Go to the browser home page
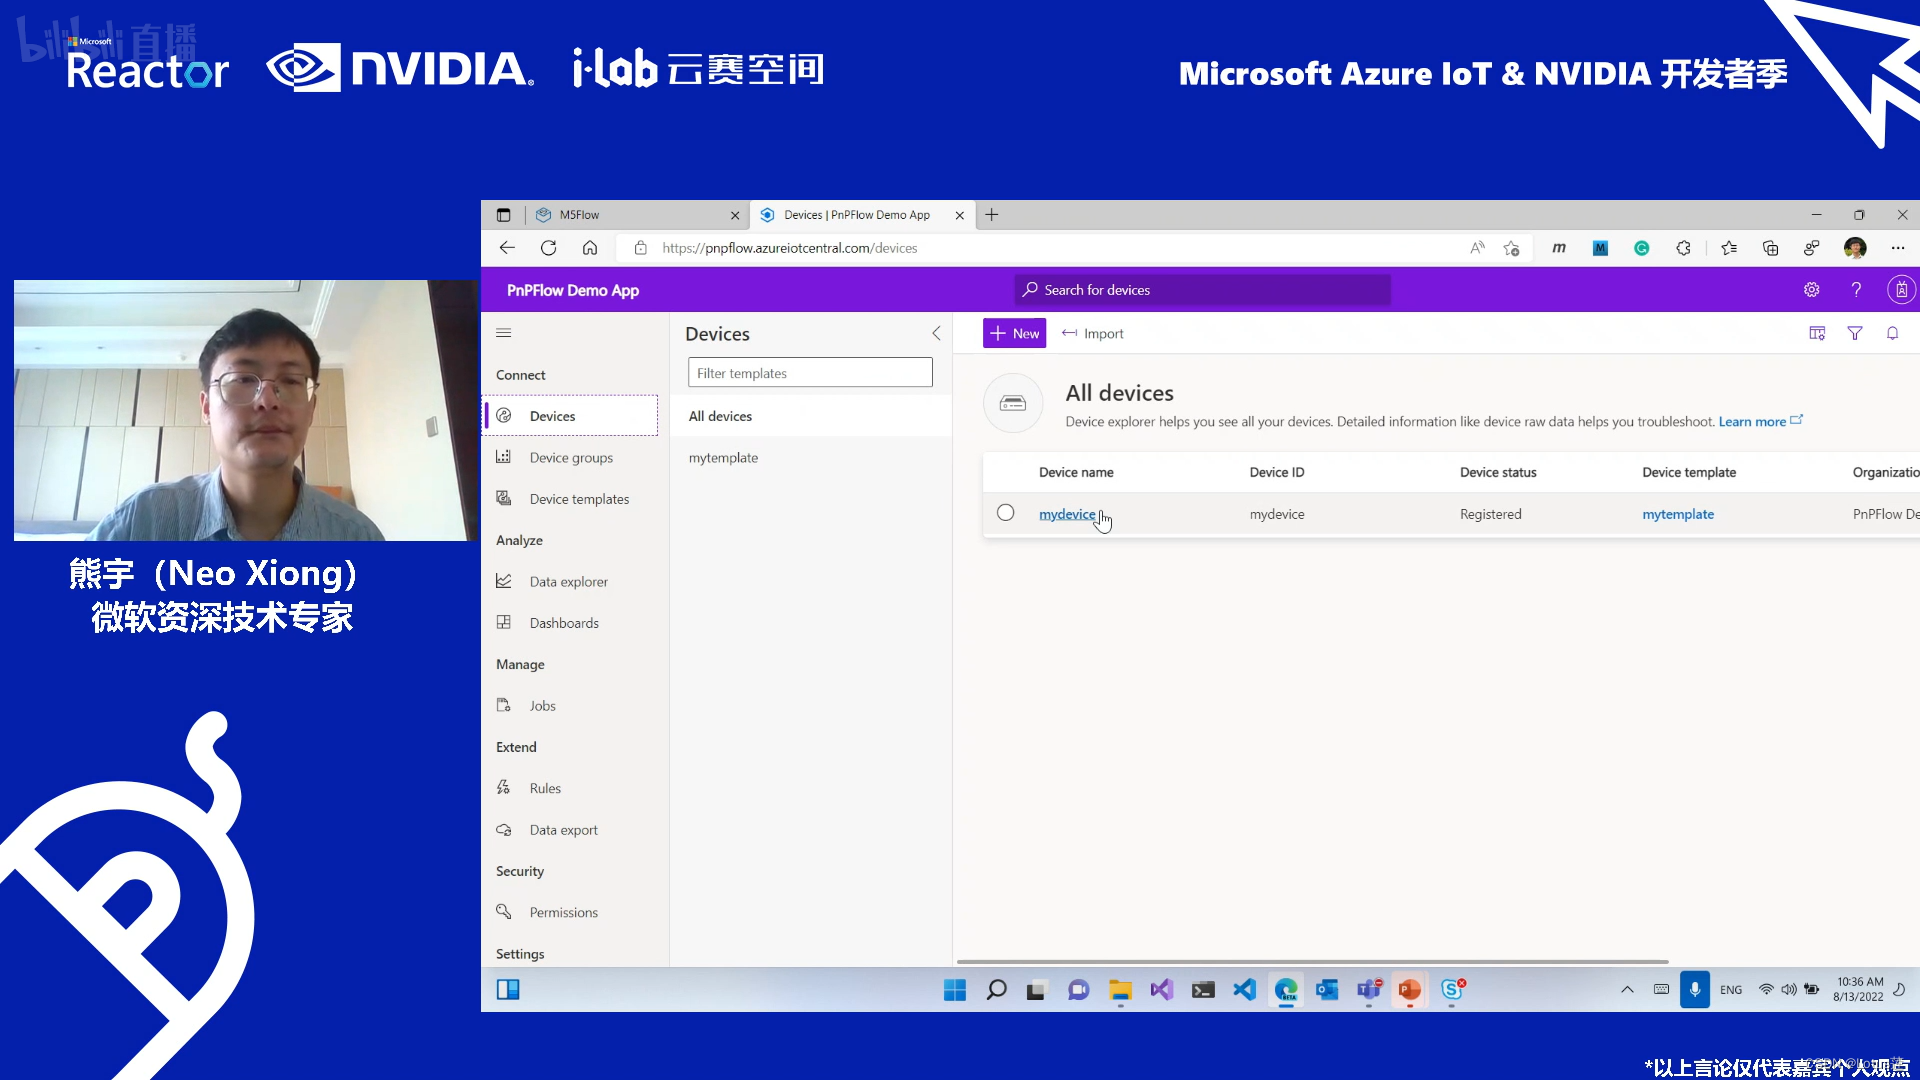Screen dimensions: 1920x1080 tap(590, 248)
